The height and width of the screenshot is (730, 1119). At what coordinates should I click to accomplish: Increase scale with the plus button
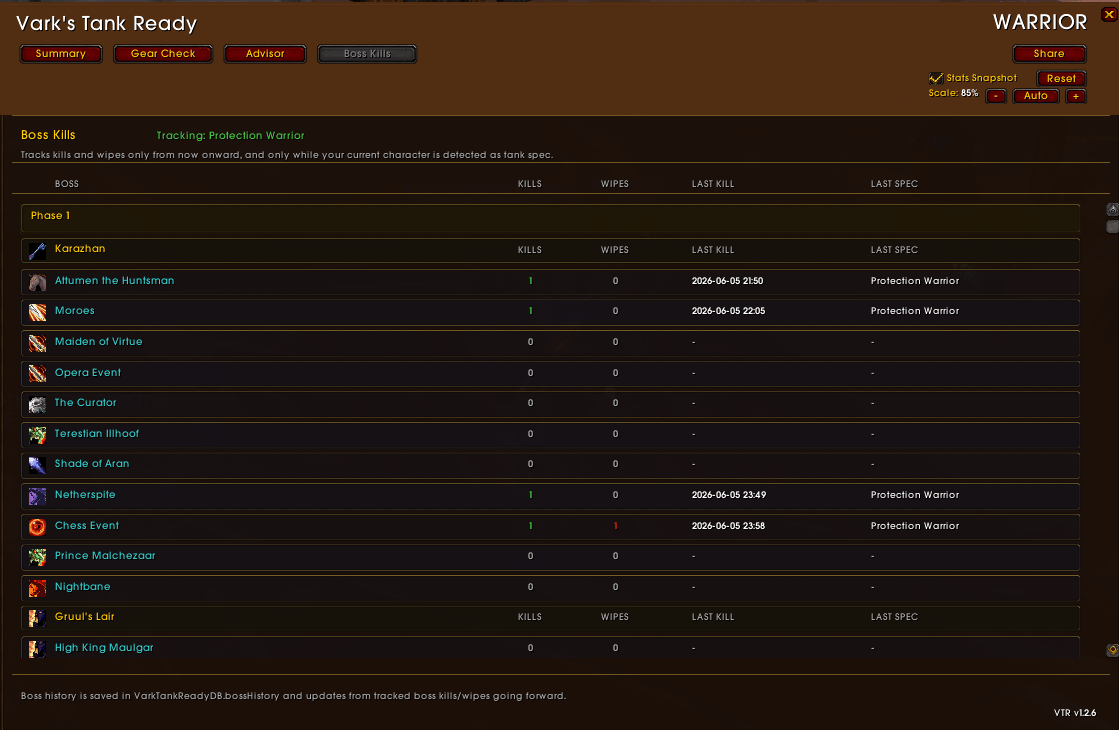coord(1075,96)
